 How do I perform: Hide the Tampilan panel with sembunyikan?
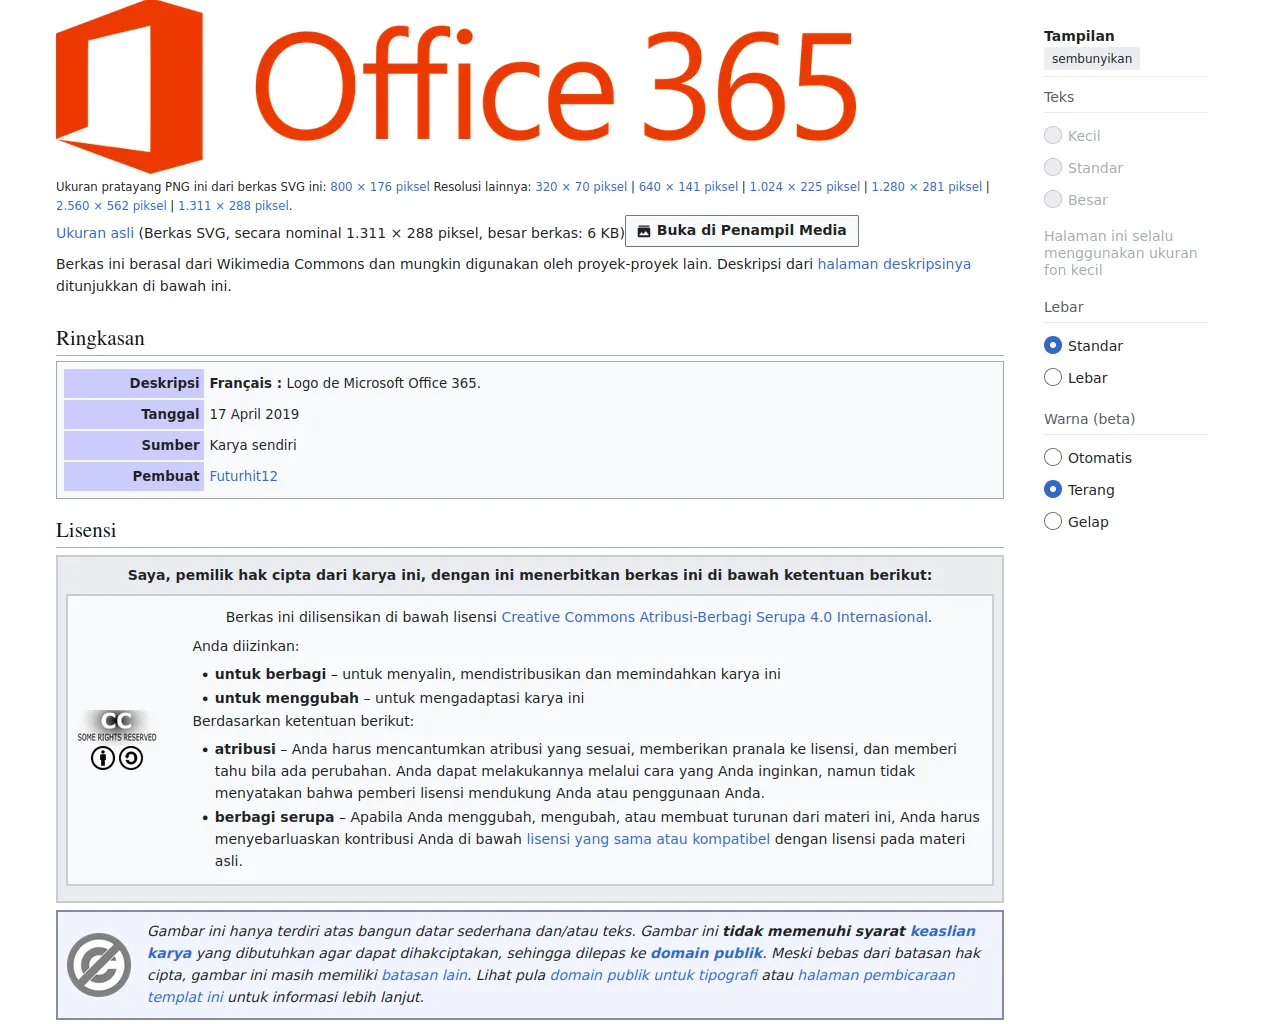pos(1091,59)
